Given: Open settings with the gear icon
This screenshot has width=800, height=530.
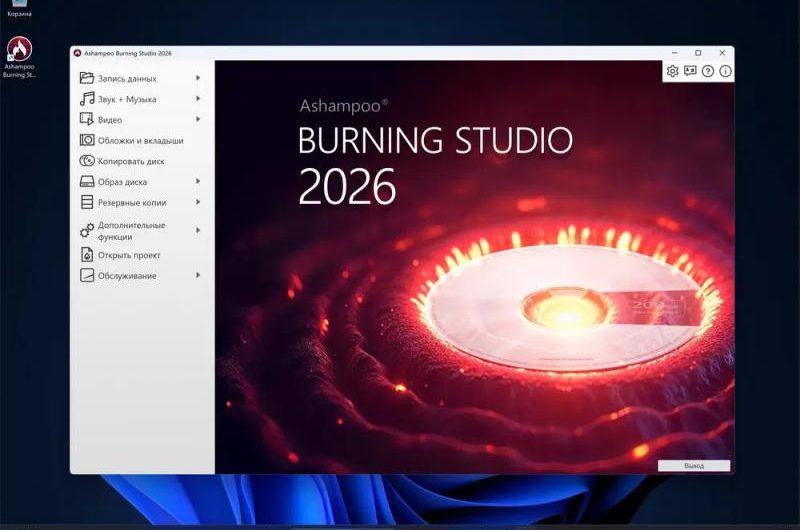Looking at the screenshot, I should pyautogui.click(x=672, y=71).
